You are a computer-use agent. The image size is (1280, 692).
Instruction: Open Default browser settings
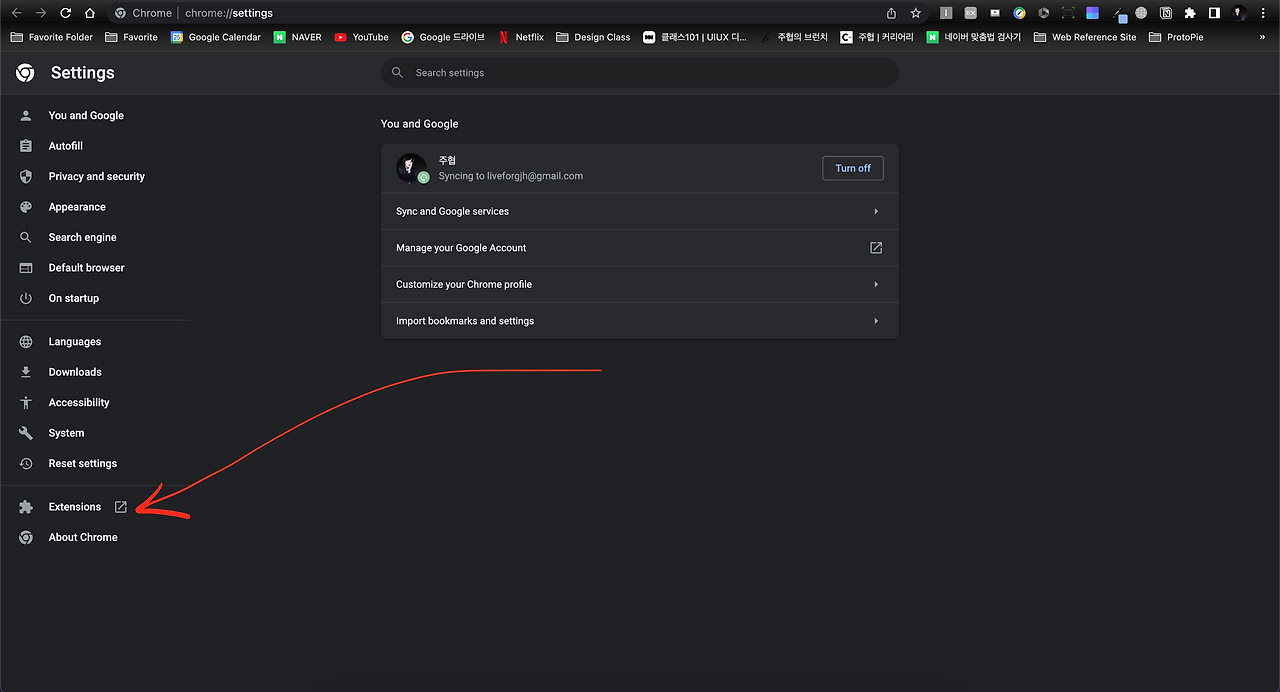pos(86,268)
